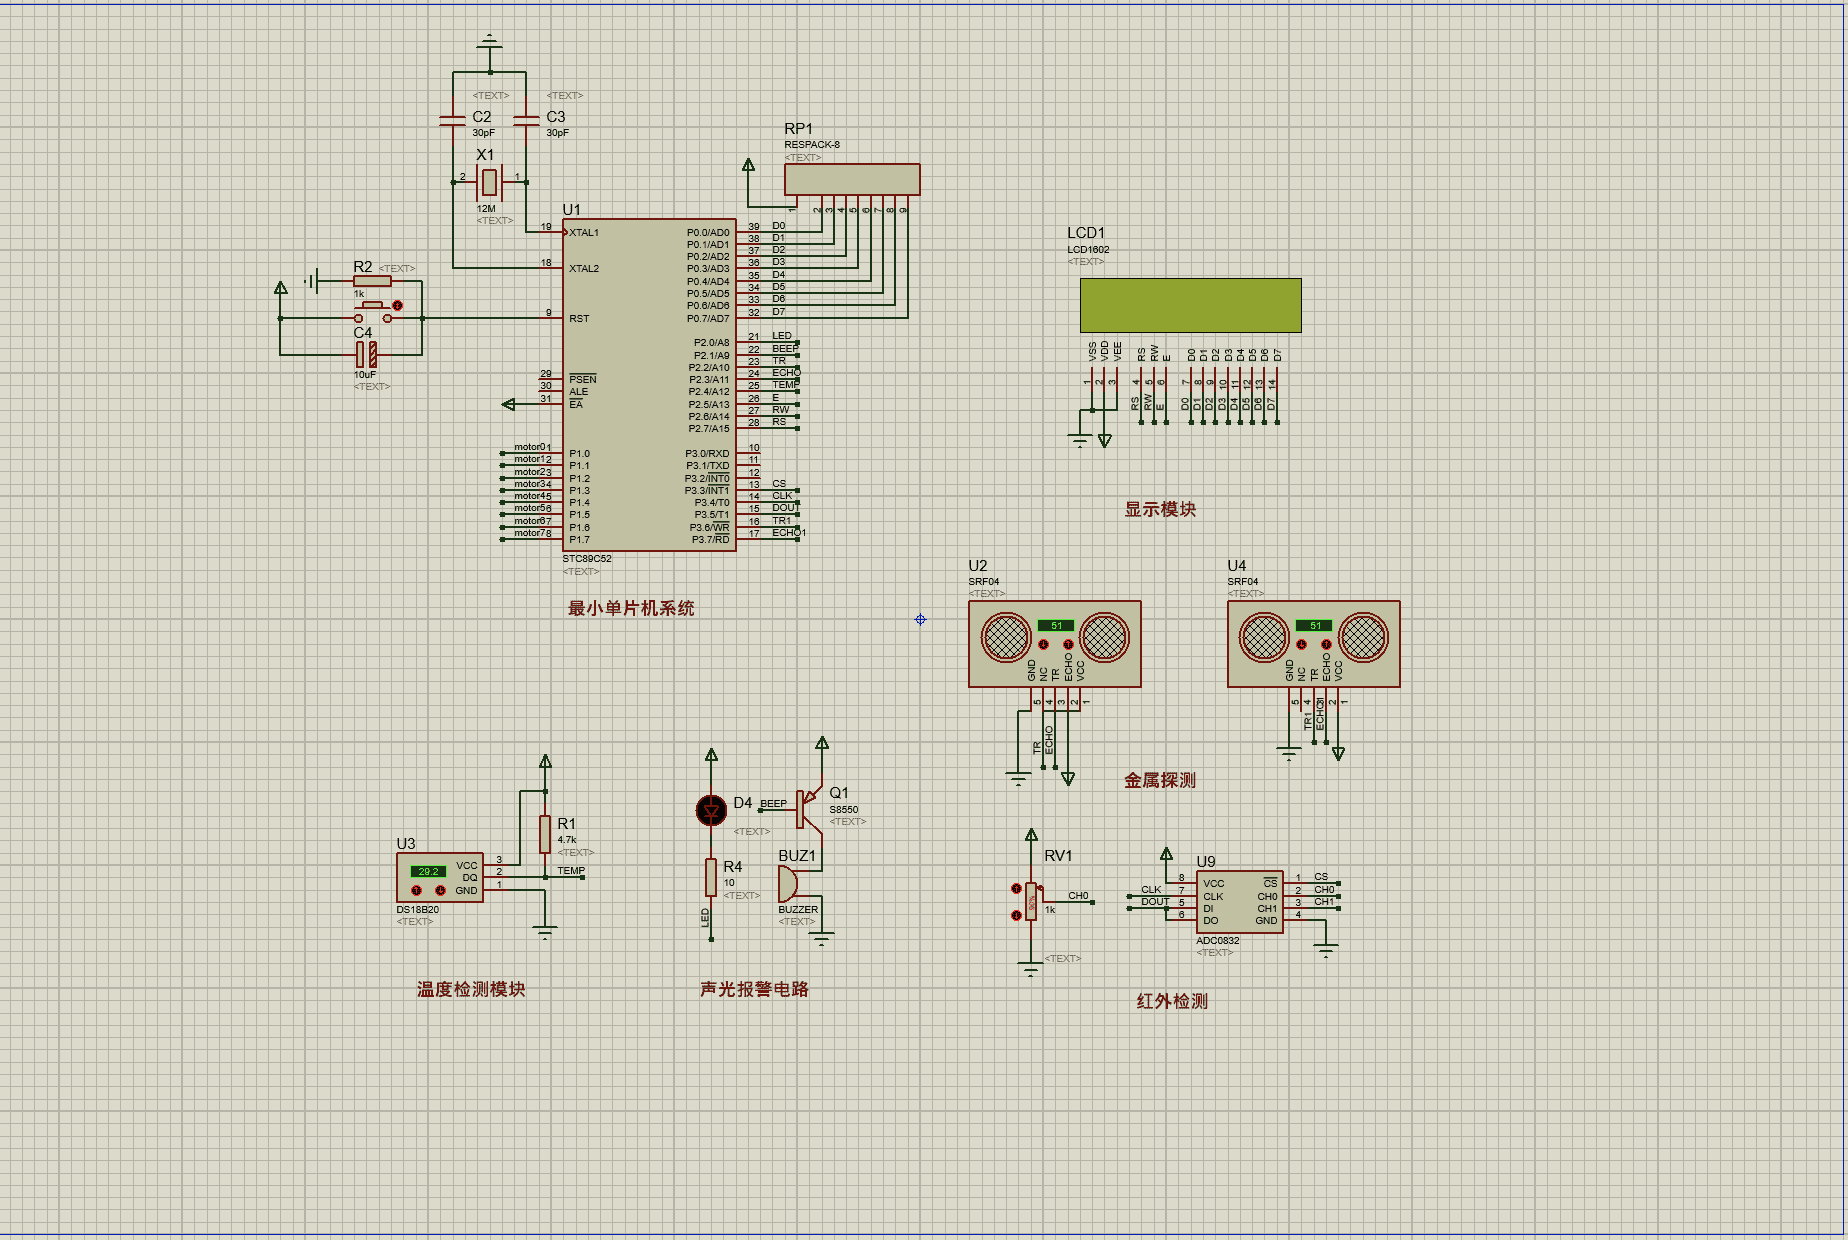Click the down arrow button on U3 DS18B20
Viewport: 1848px width, 1240px height.
pos(440,890)
